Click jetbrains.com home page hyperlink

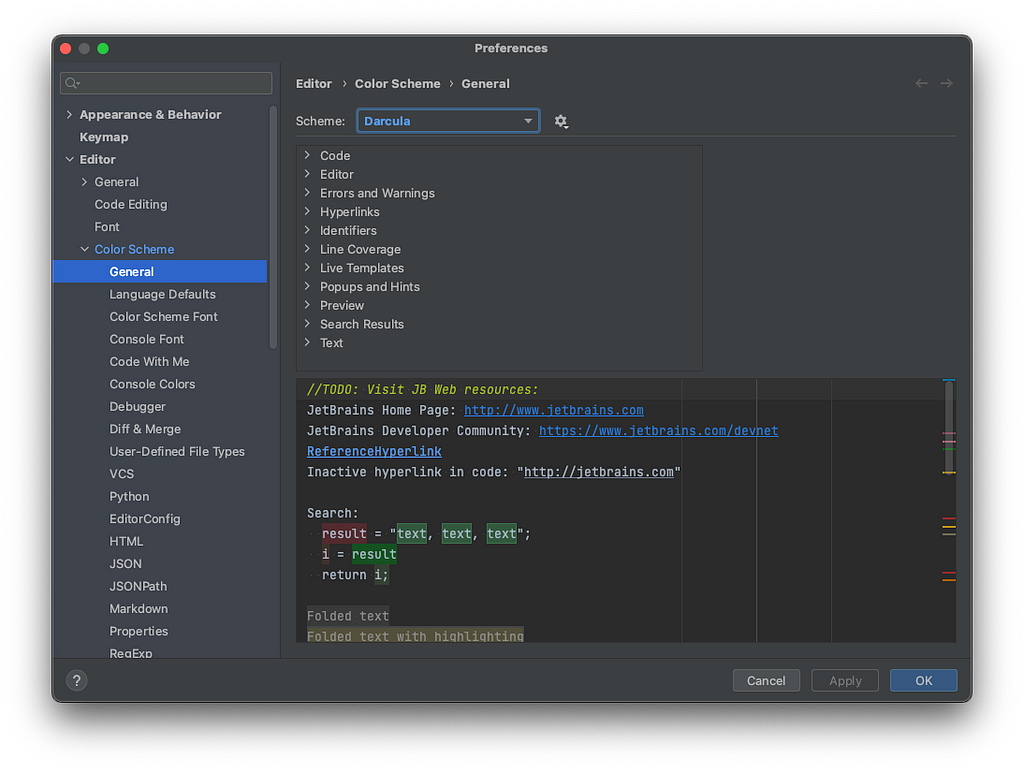554,410
